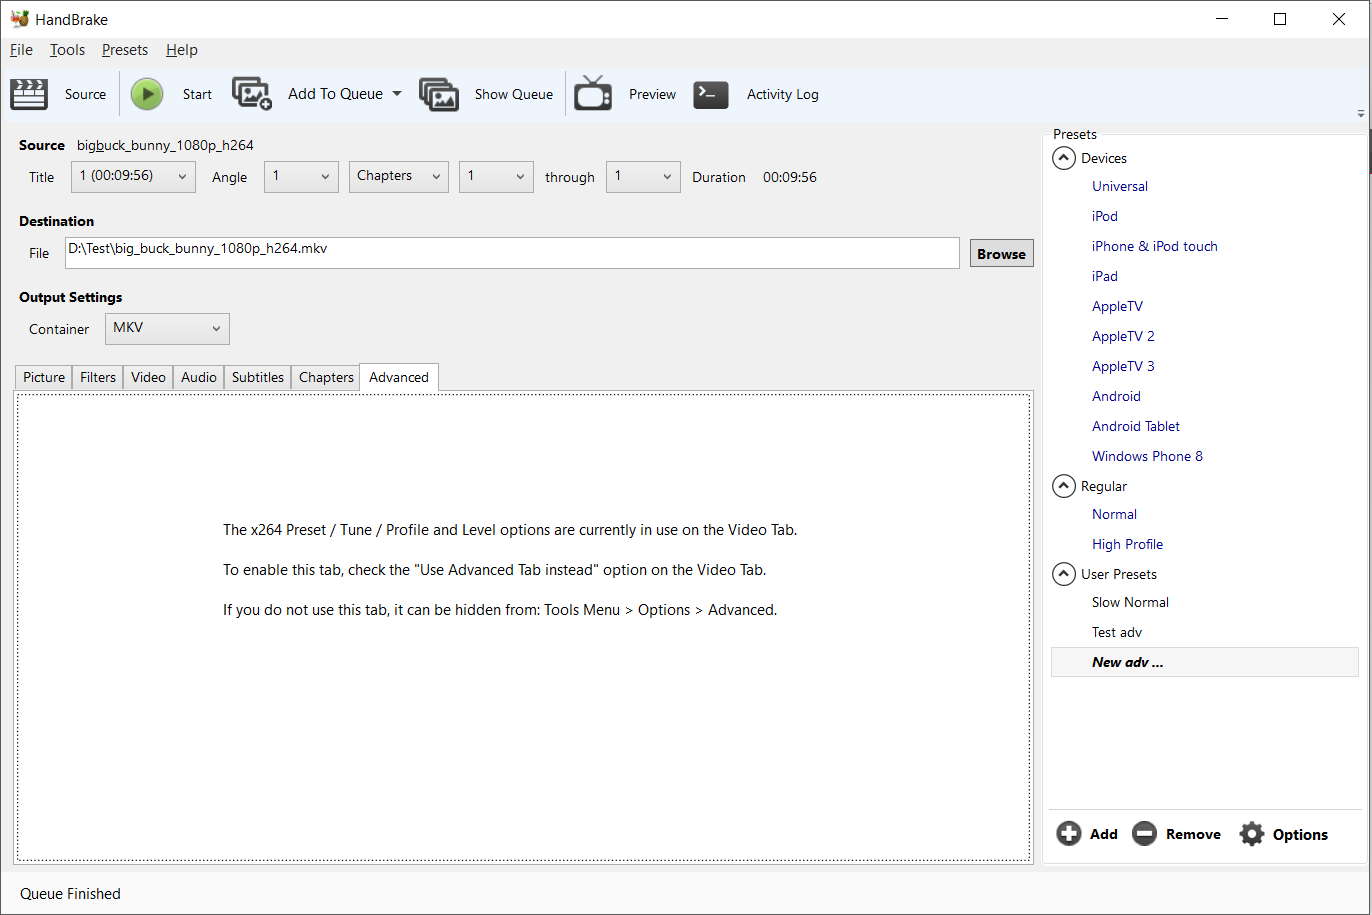Collapse the User Presets group

coord(1064,574)
